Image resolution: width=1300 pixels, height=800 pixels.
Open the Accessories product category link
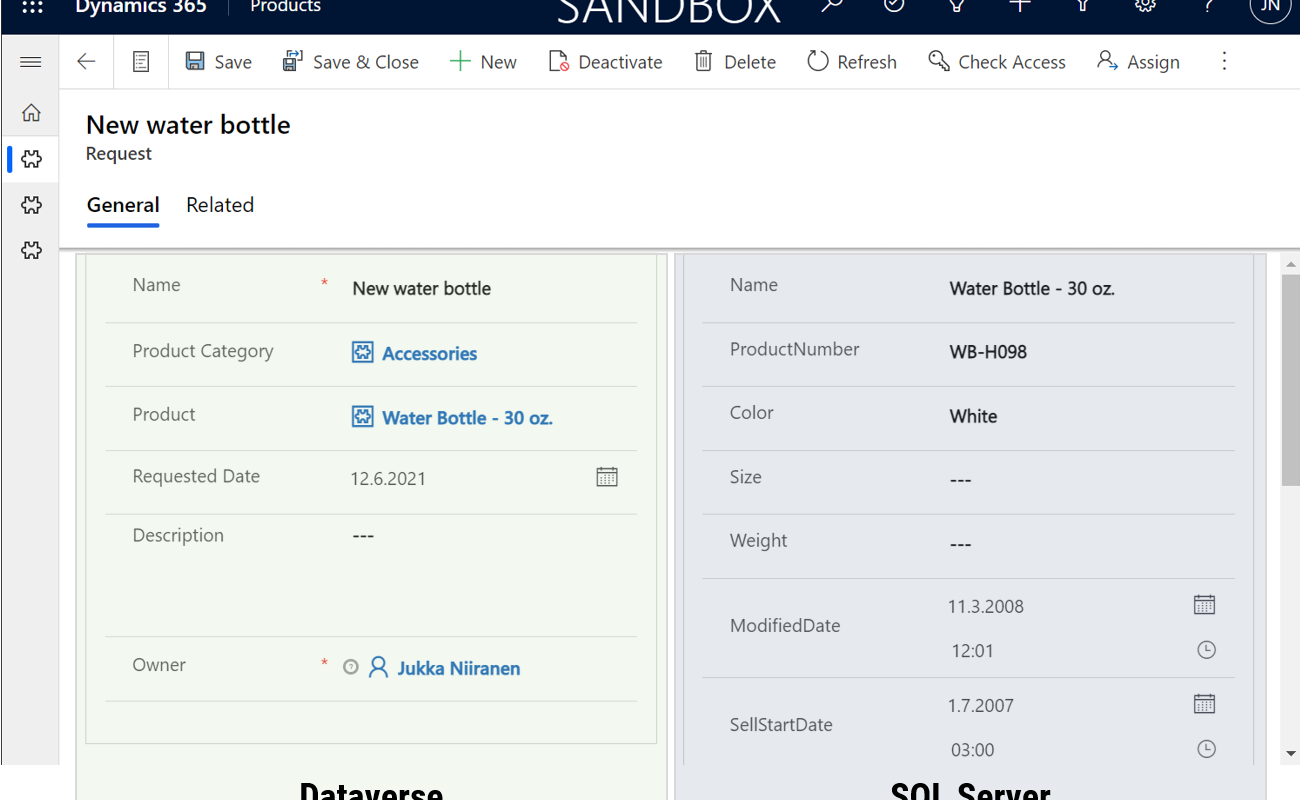pos(429,353)
